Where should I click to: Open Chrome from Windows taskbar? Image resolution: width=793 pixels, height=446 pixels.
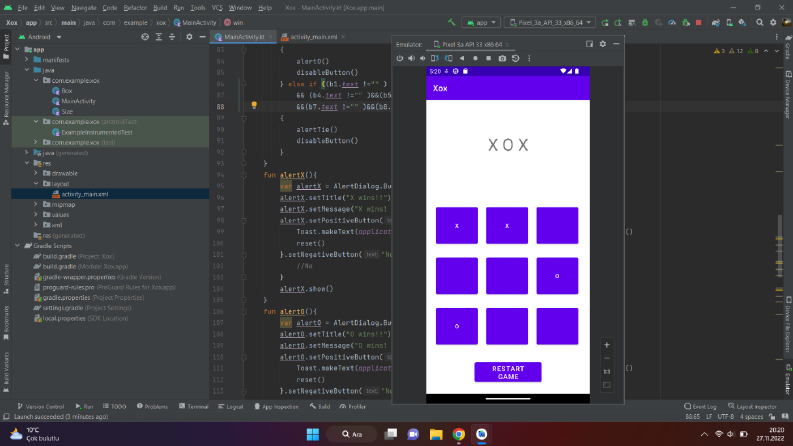point(459,434)
